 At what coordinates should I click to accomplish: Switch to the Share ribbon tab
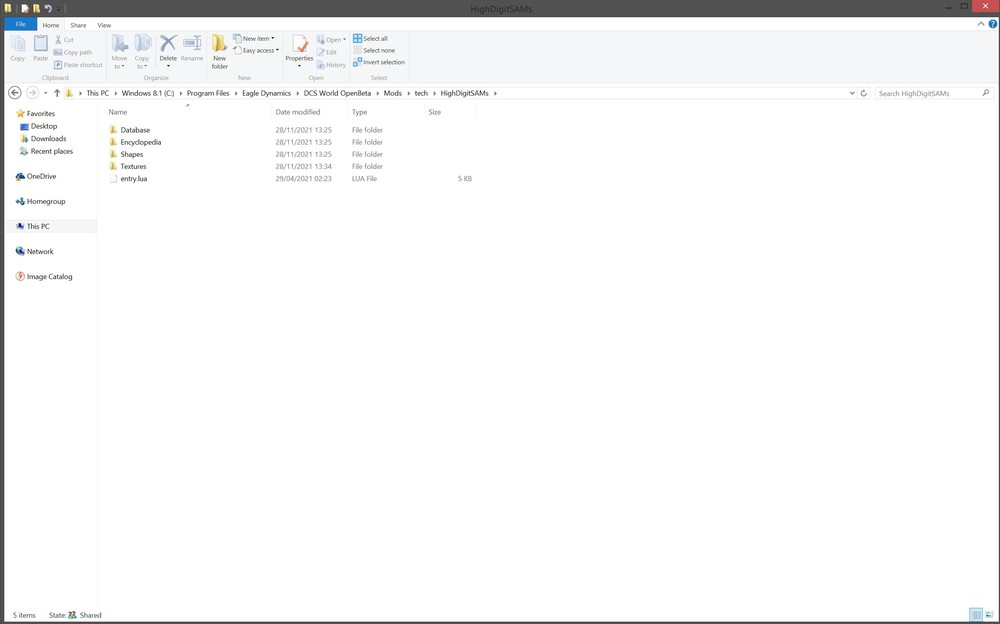click(78, 25)
